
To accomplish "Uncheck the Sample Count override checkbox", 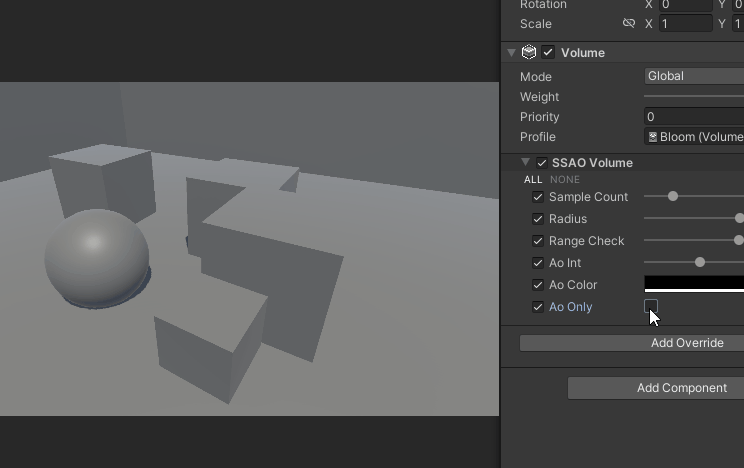I will pos(538,197).
